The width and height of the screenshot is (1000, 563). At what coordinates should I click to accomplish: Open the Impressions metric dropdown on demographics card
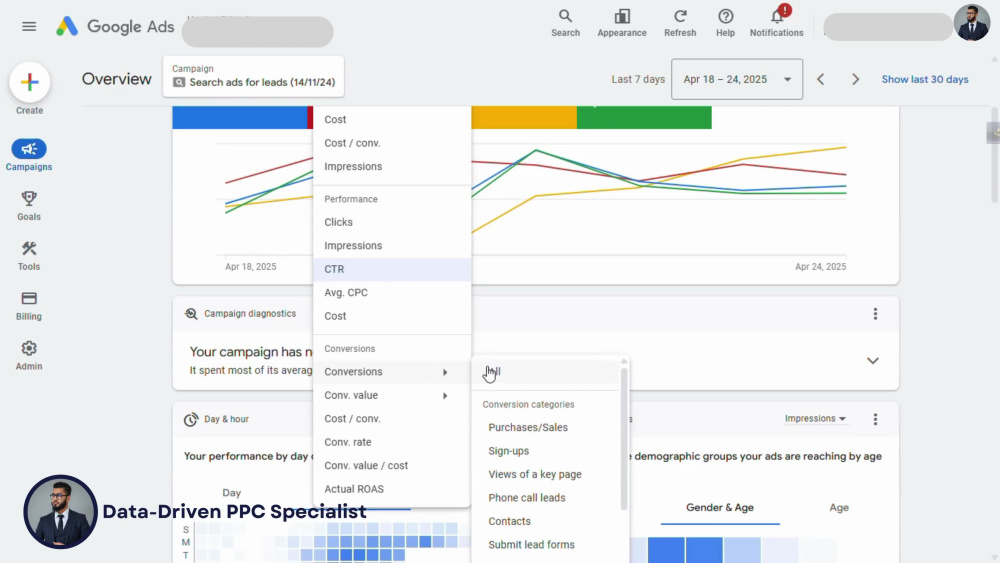(815, 419)
